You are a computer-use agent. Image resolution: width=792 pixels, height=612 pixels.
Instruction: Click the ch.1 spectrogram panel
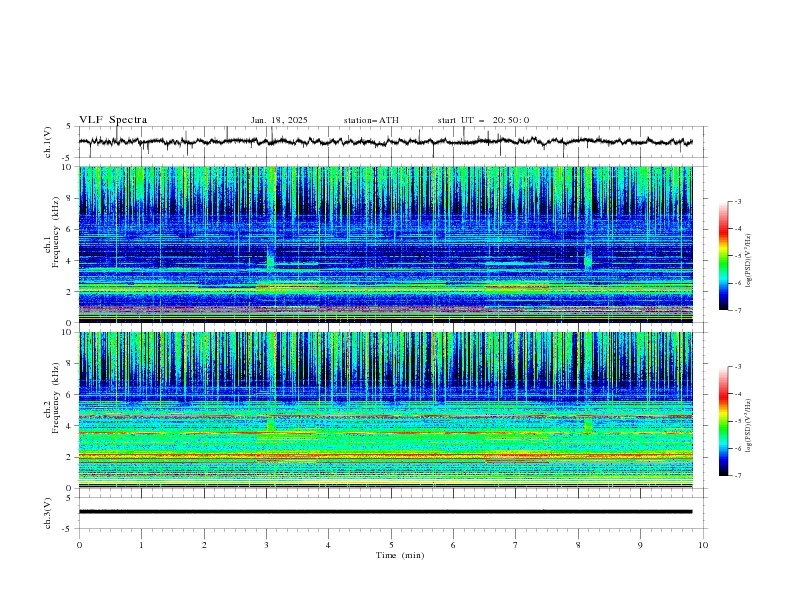point(385,244)
